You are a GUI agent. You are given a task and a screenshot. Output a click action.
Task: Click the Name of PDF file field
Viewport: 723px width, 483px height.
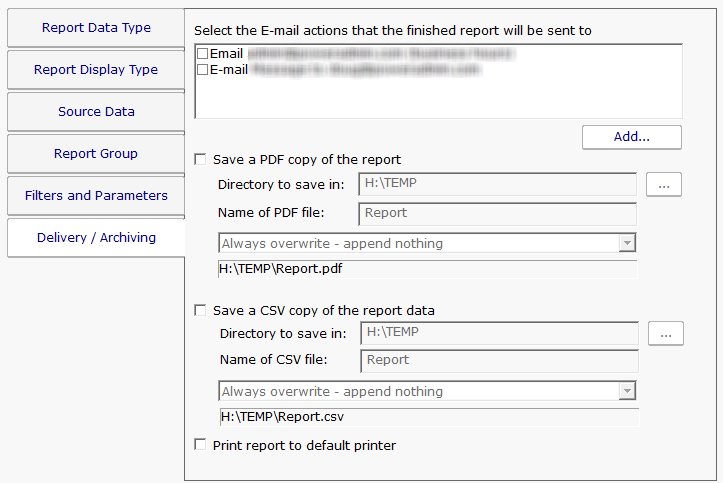pos(496,213)
